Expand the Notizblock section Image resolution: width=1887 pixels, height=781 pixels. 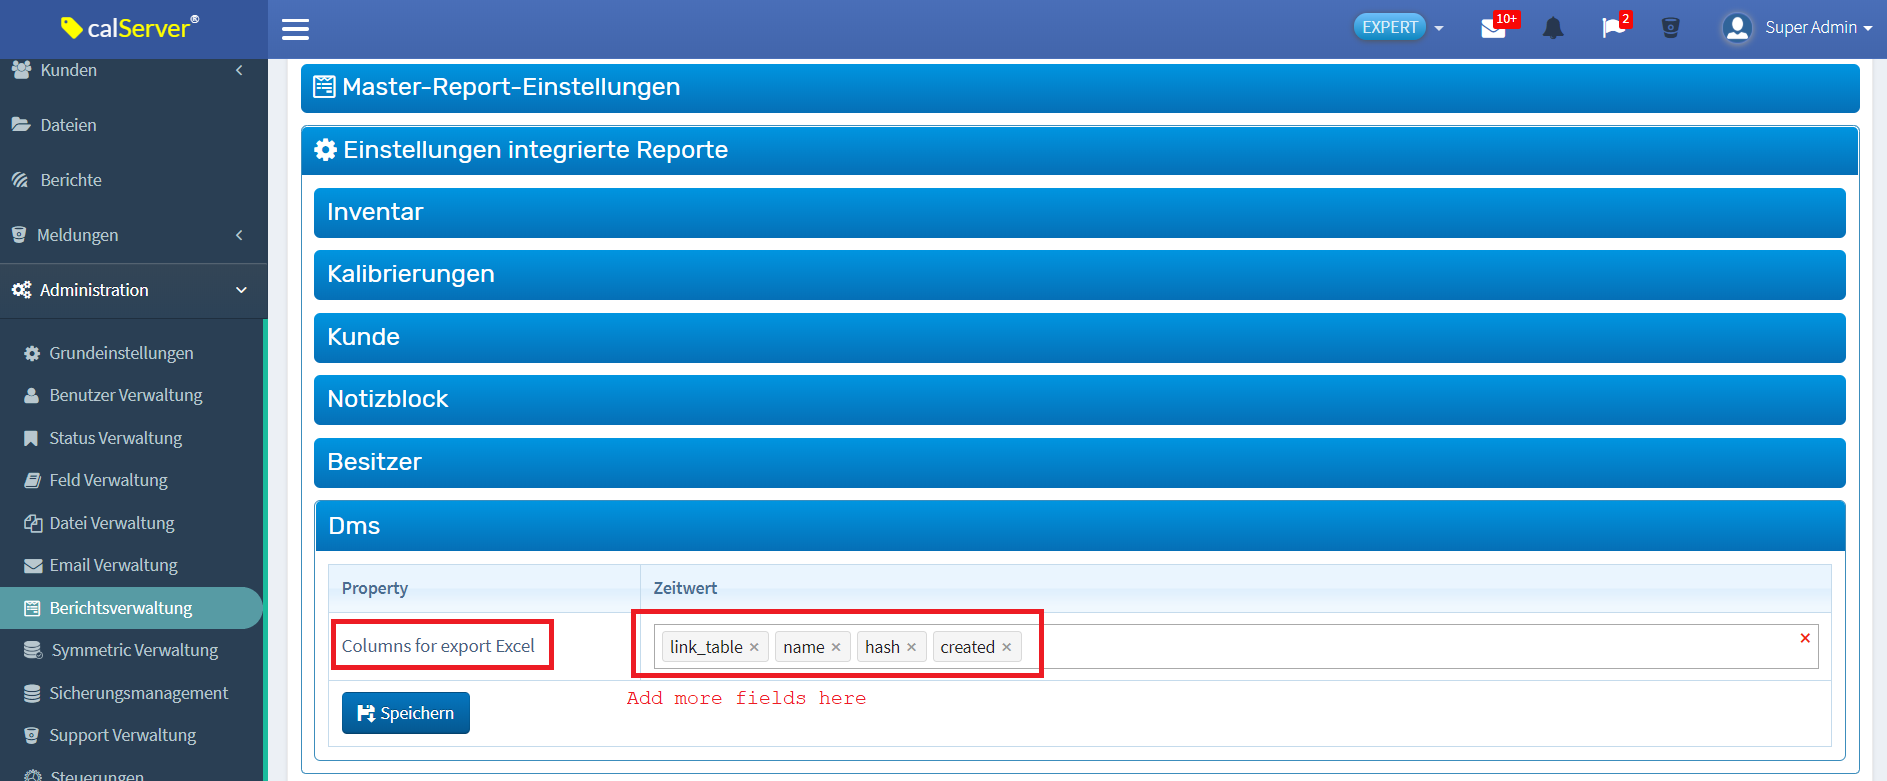[x=1080, y=400]
